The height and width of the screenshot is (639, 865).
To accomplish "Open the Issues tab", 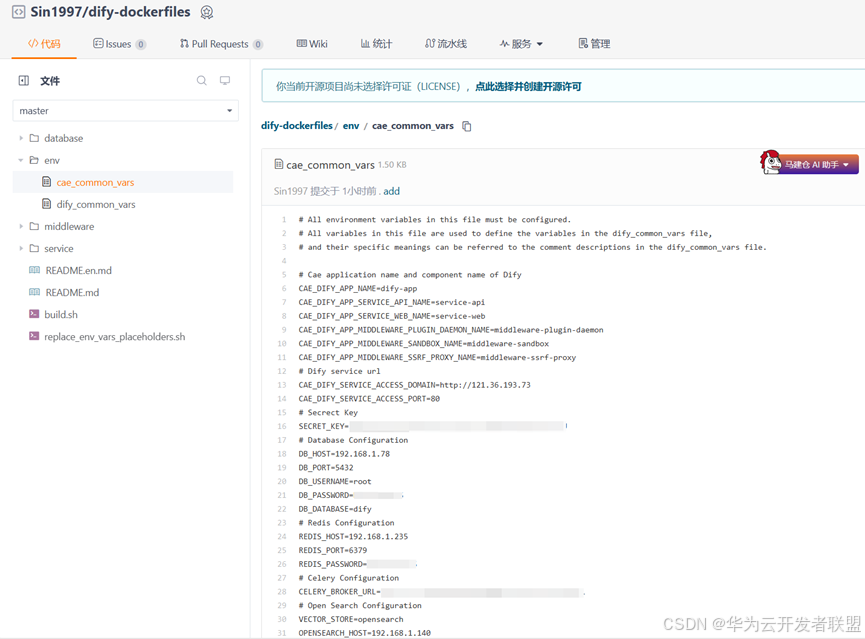I will click(x=119, y=44).
